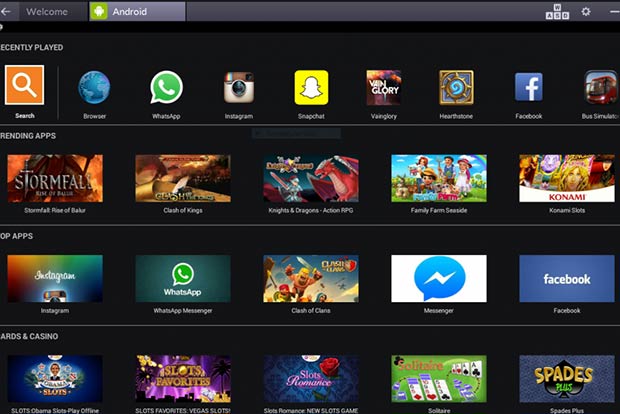The width and height of the screenshot is (620, 414).
Task: Click the green Android robot icon
Action: [99, 11]
